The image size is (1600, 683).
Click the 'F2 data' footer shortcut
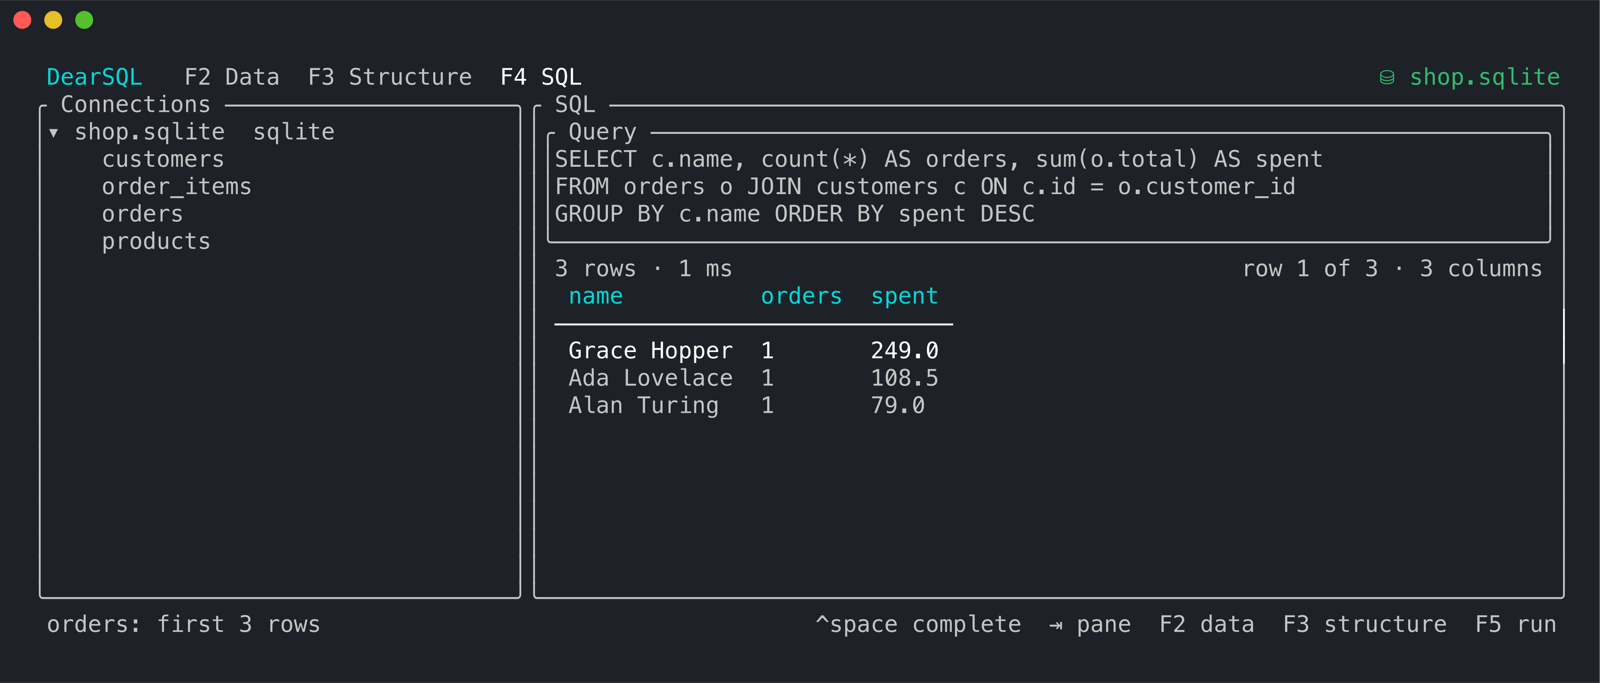coord(1207,624)
